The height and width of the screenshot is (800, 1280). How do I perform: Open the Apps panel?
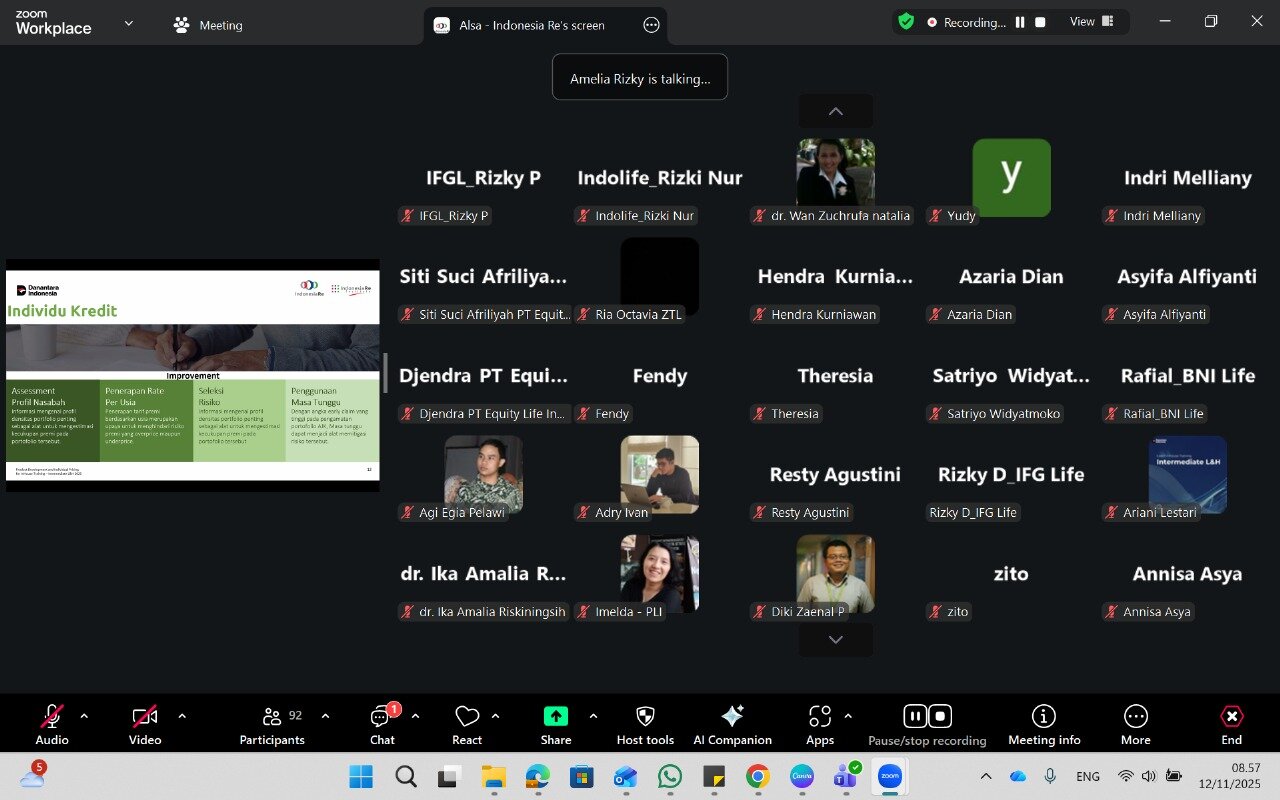[820, 724]
